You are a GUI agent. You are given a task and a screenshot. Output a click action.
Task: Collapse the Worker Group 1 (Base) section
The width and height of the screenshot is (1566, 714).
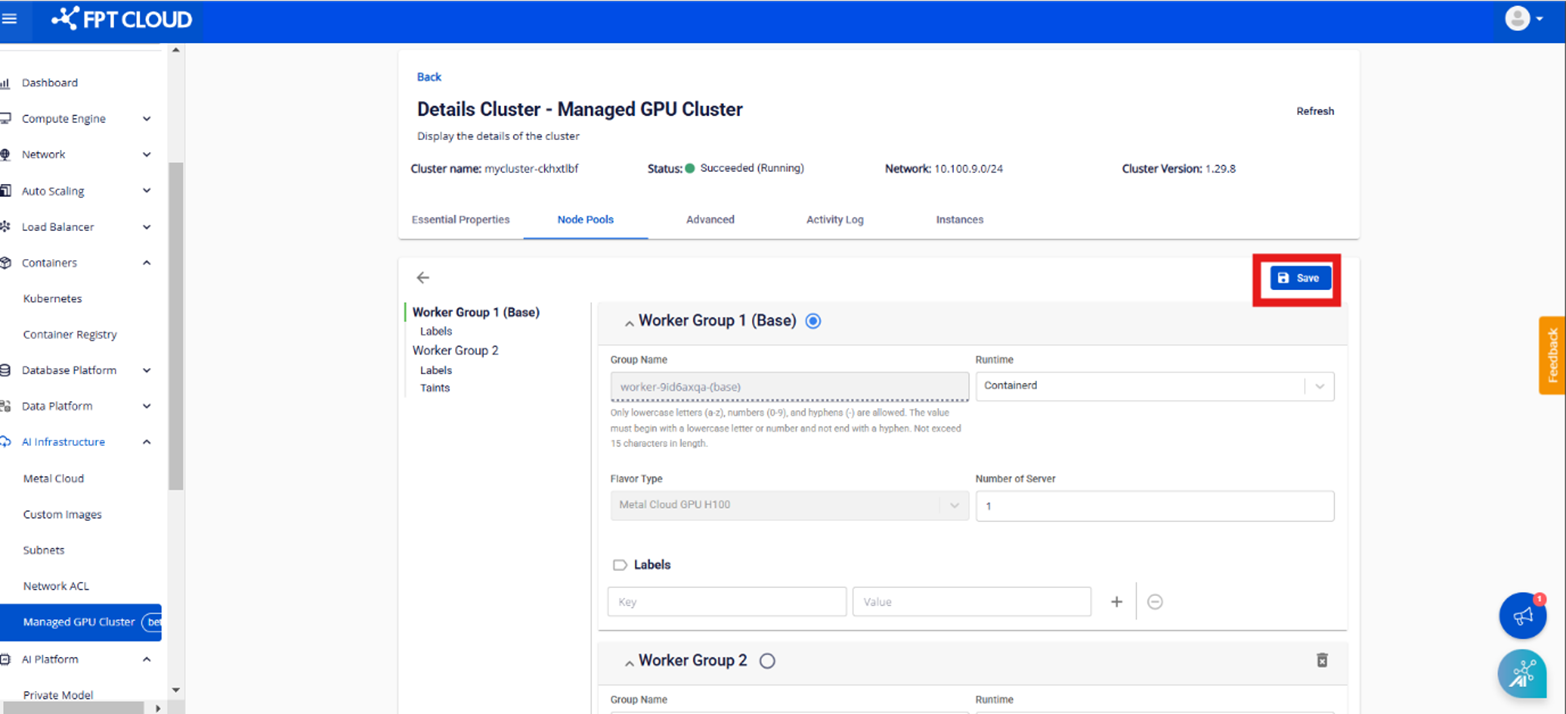[x=629, y=323]
